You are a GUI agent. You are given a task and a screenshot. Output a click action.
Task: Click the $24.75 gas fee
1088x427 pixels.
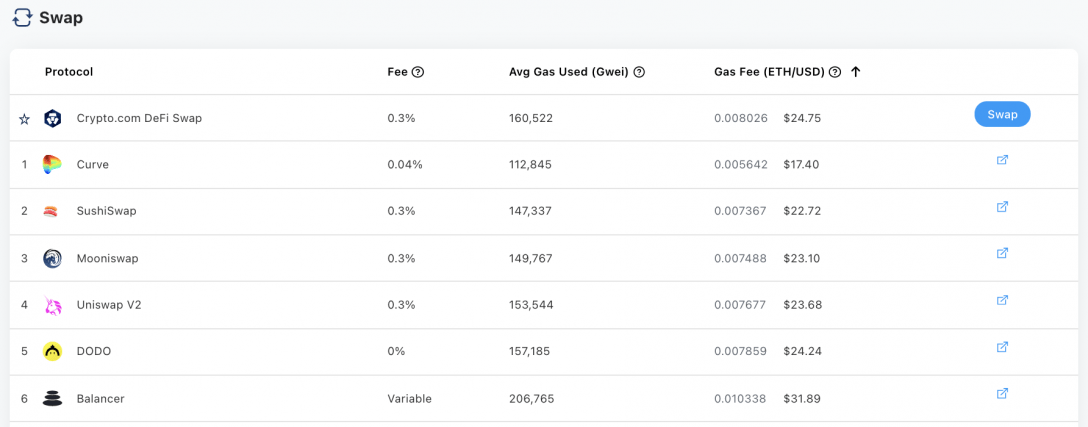pyautogui.click(x=802, y=118)
